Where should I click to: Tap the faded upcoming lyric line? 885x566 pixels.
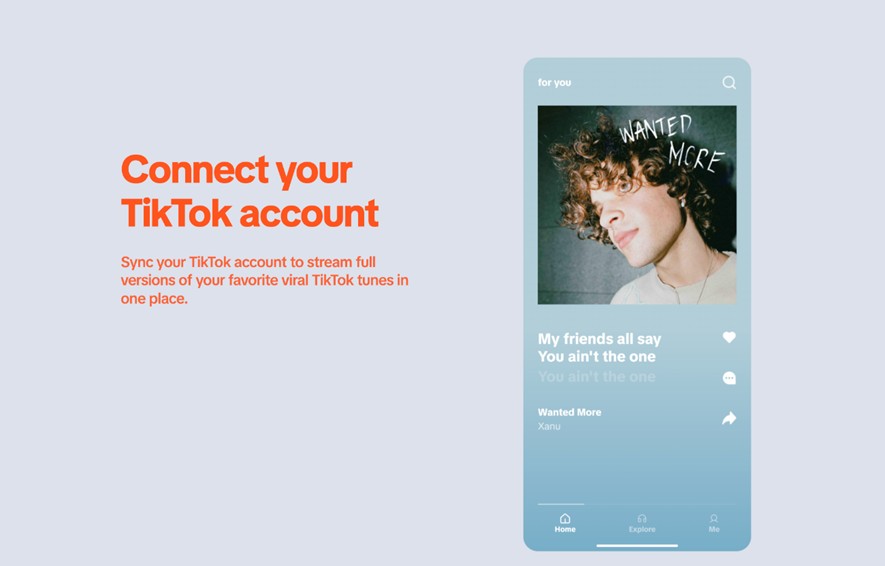tap(597, 376)
